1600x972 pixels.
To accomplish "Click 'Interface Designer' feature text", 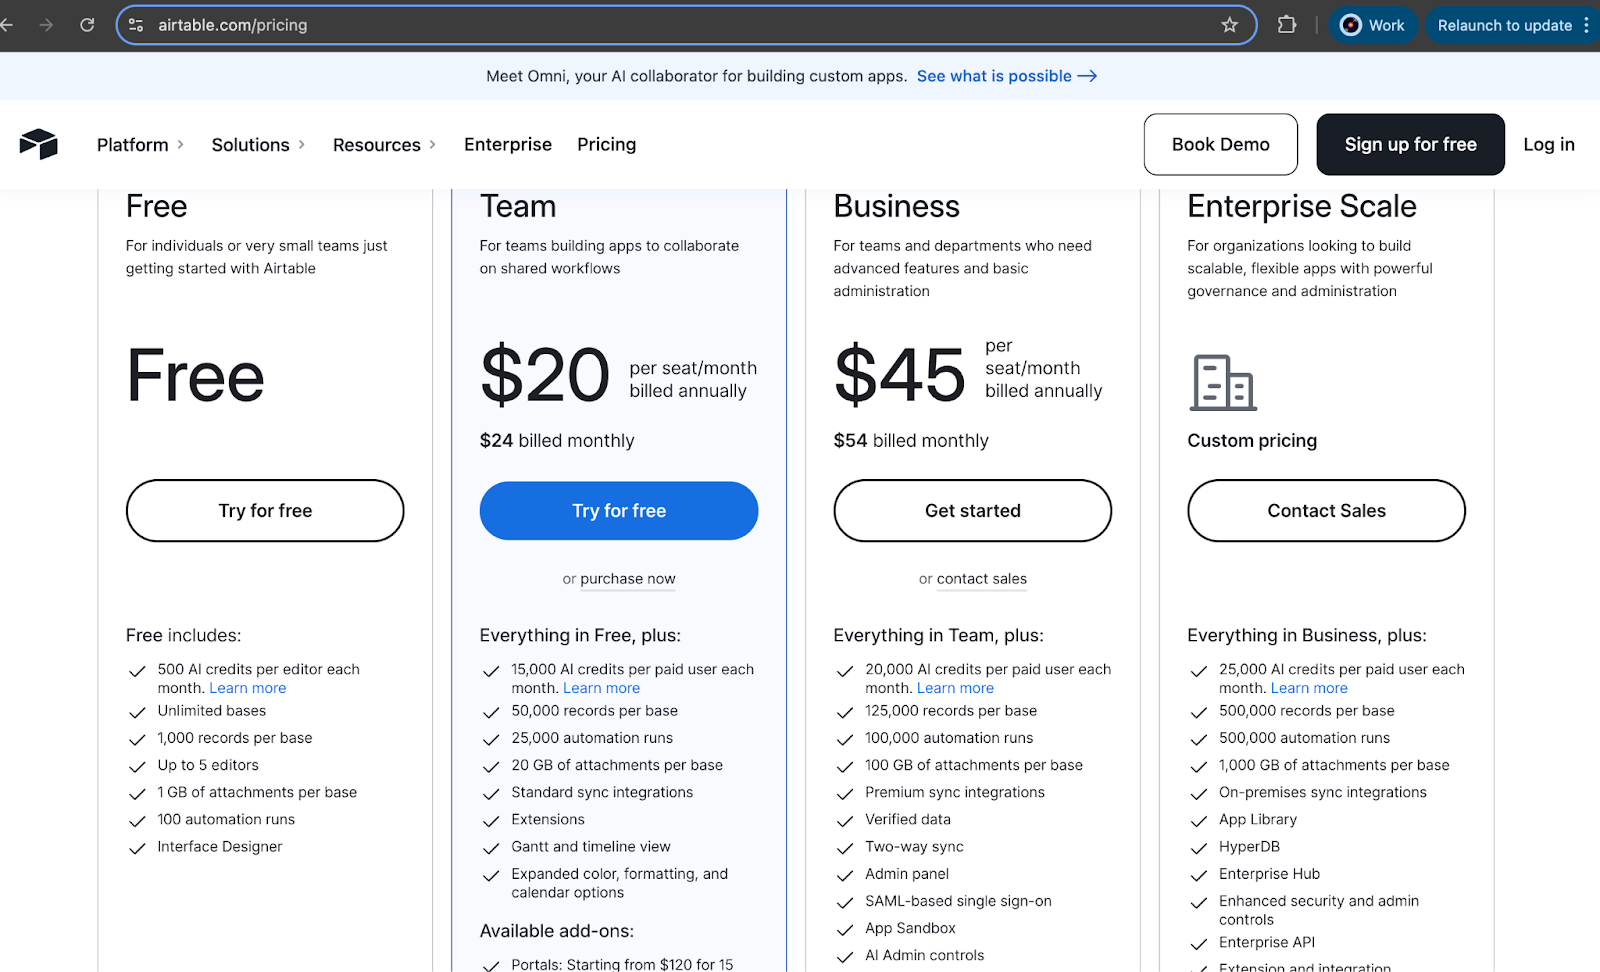I will click(x=220, y=847).
